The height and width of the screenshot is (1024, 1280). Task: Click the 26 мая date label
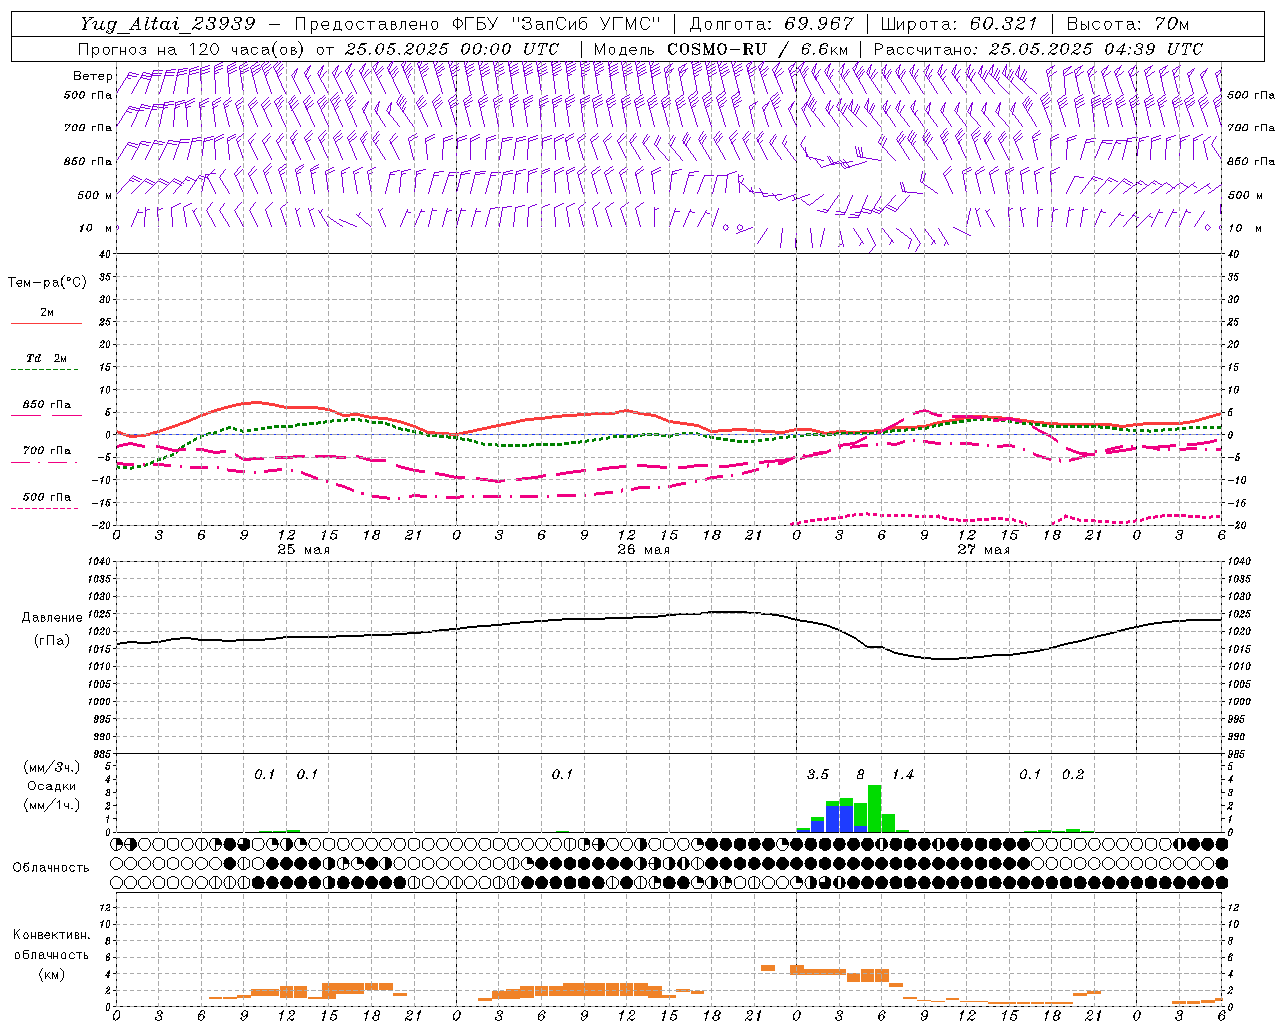[x=643, y=550]
